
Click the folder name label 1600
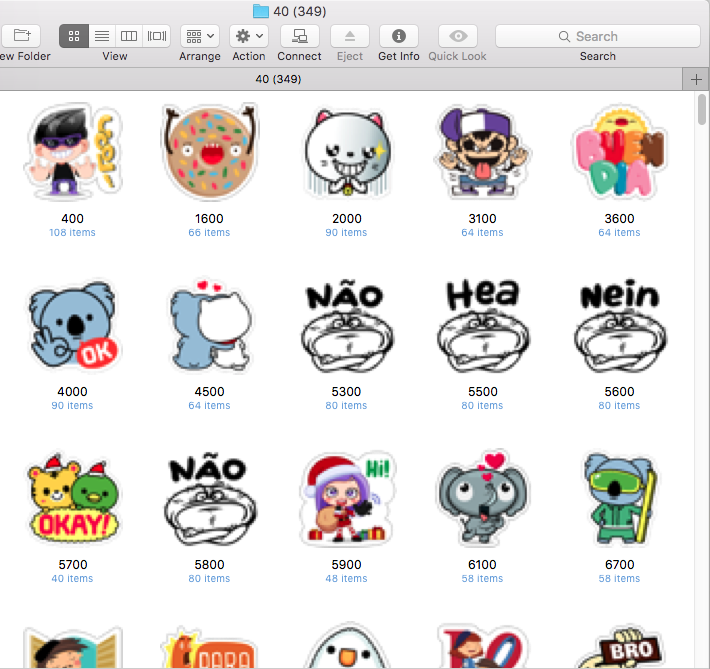tap(209, 219)
